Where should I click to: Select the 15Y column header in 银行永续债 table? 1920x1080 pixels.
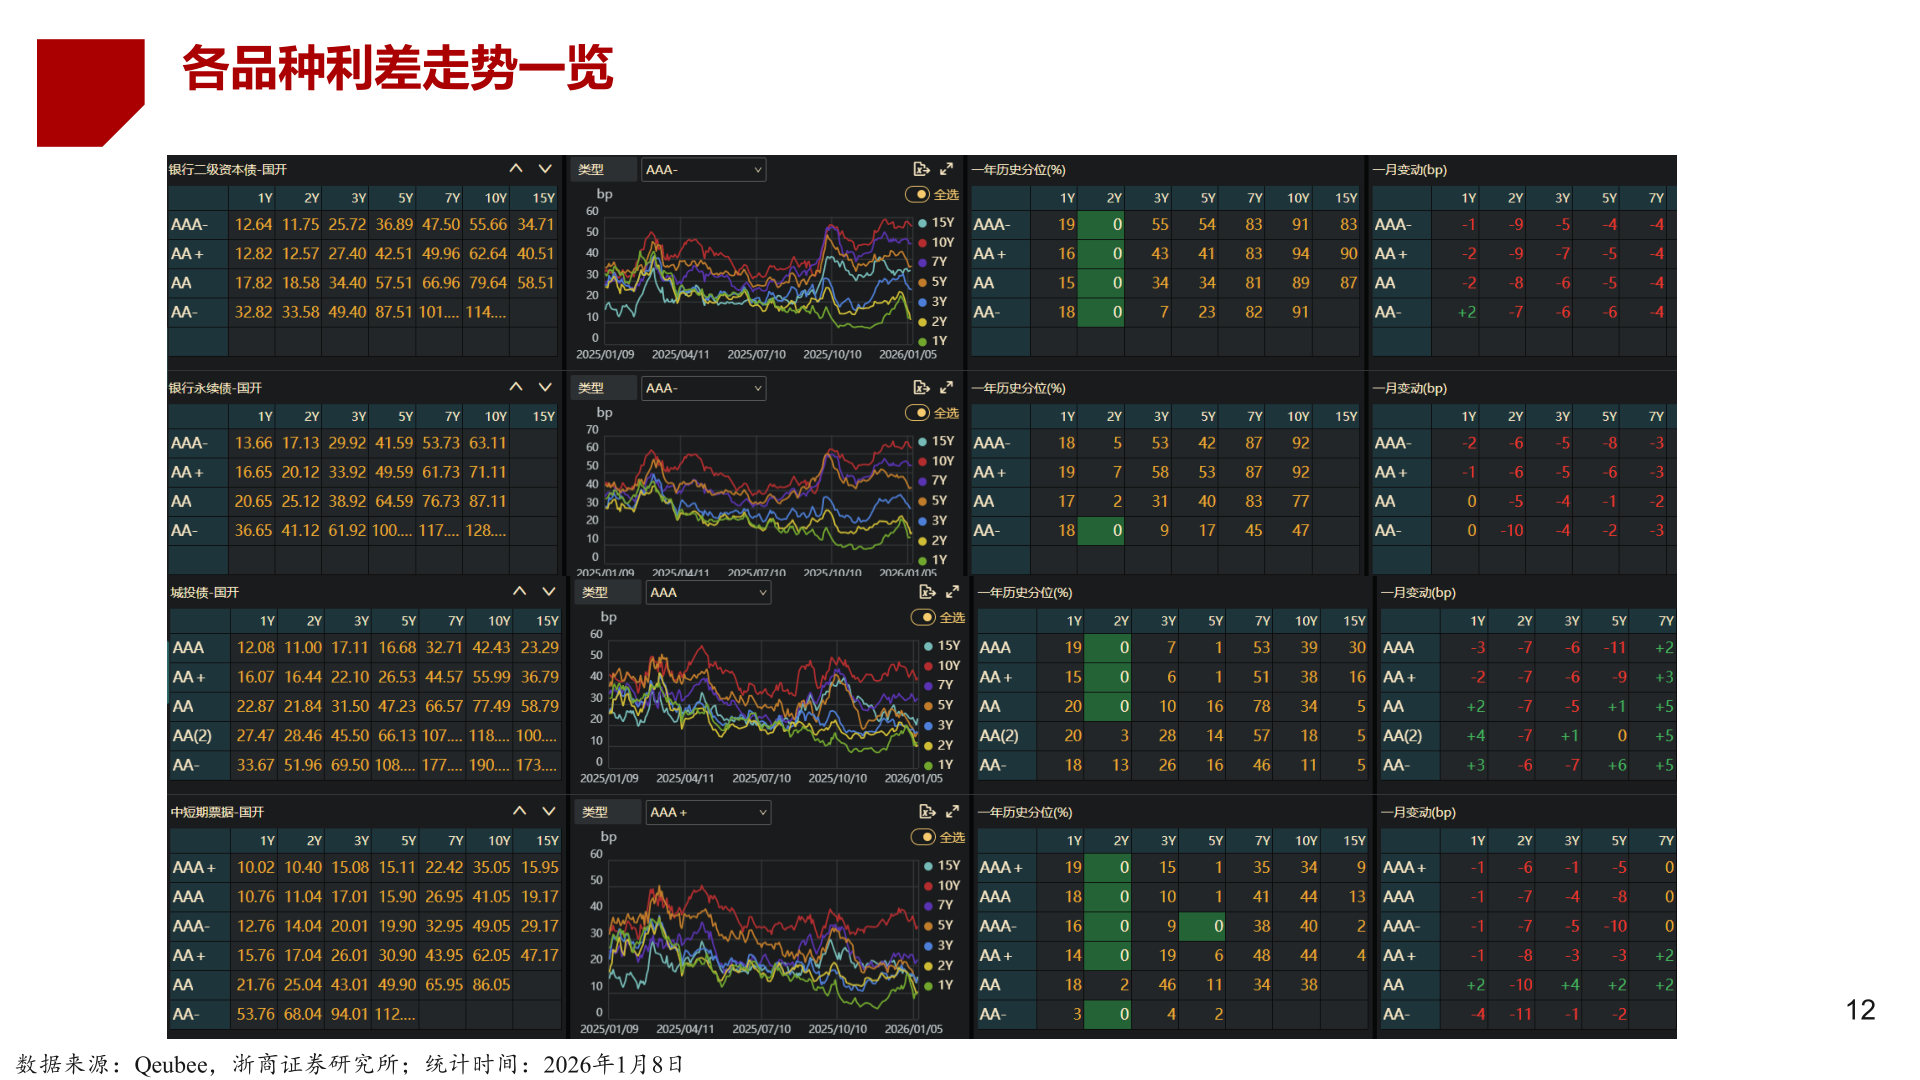coord(543,416)
